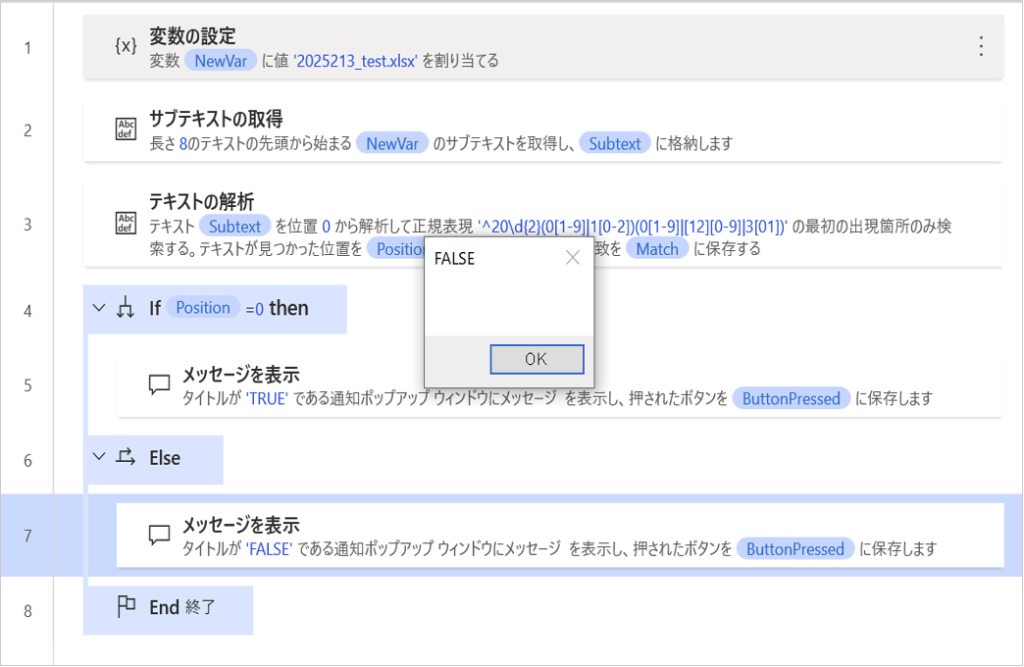Image resolution: width=1024 pixels, height=667 pixels.
Task: Select line number 3 in the gutter
Action: (28, 222)
